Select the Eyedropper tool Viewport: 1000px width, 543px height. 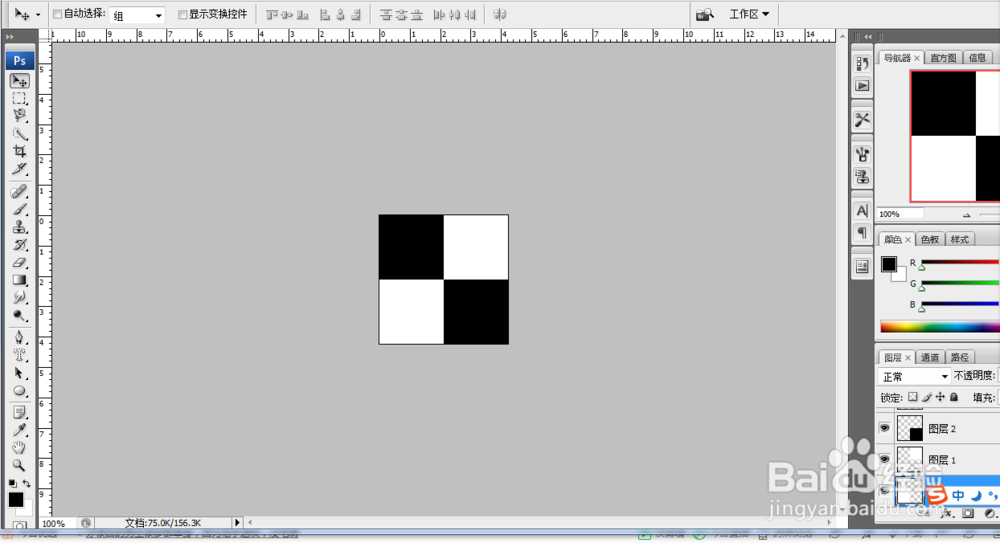pyautogui.click(x=19, y=431)
